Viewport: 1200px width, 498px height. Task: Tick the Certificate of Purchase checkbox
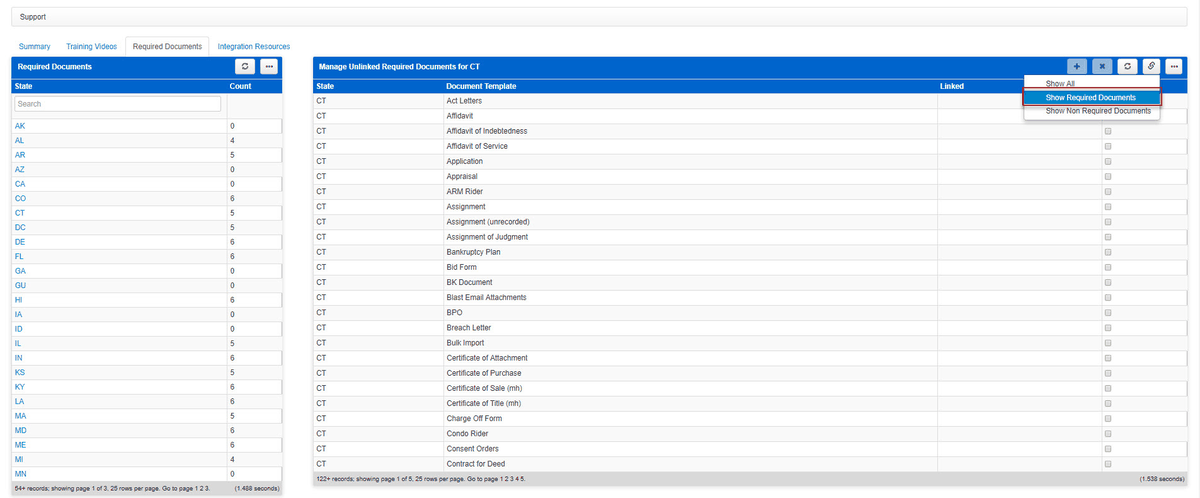coord(1107,373)
